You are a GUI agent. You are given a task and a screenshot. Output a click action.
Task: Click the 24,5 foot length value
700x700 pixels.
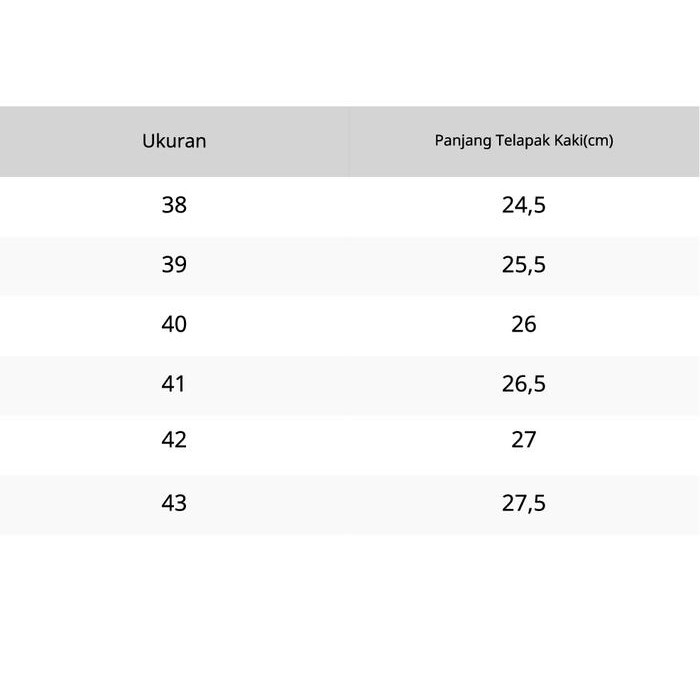(523, 206)
